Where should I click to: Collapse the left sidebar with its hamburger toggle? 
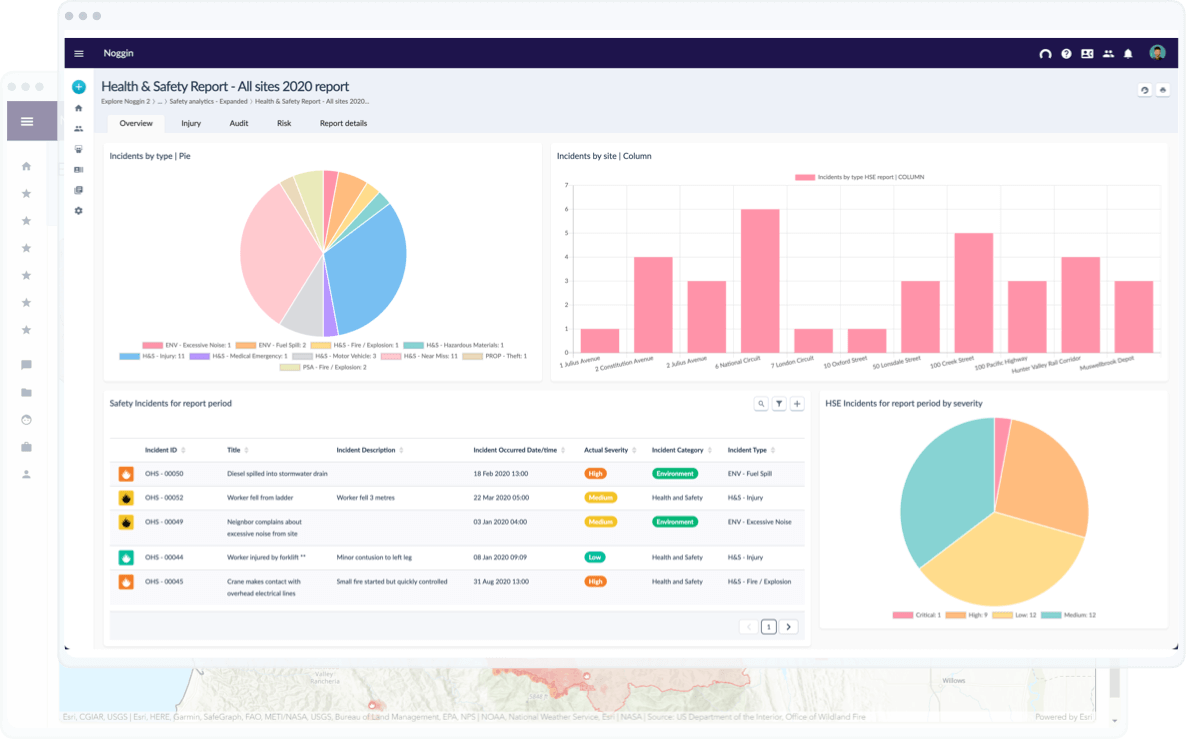(x=28, y=121)
